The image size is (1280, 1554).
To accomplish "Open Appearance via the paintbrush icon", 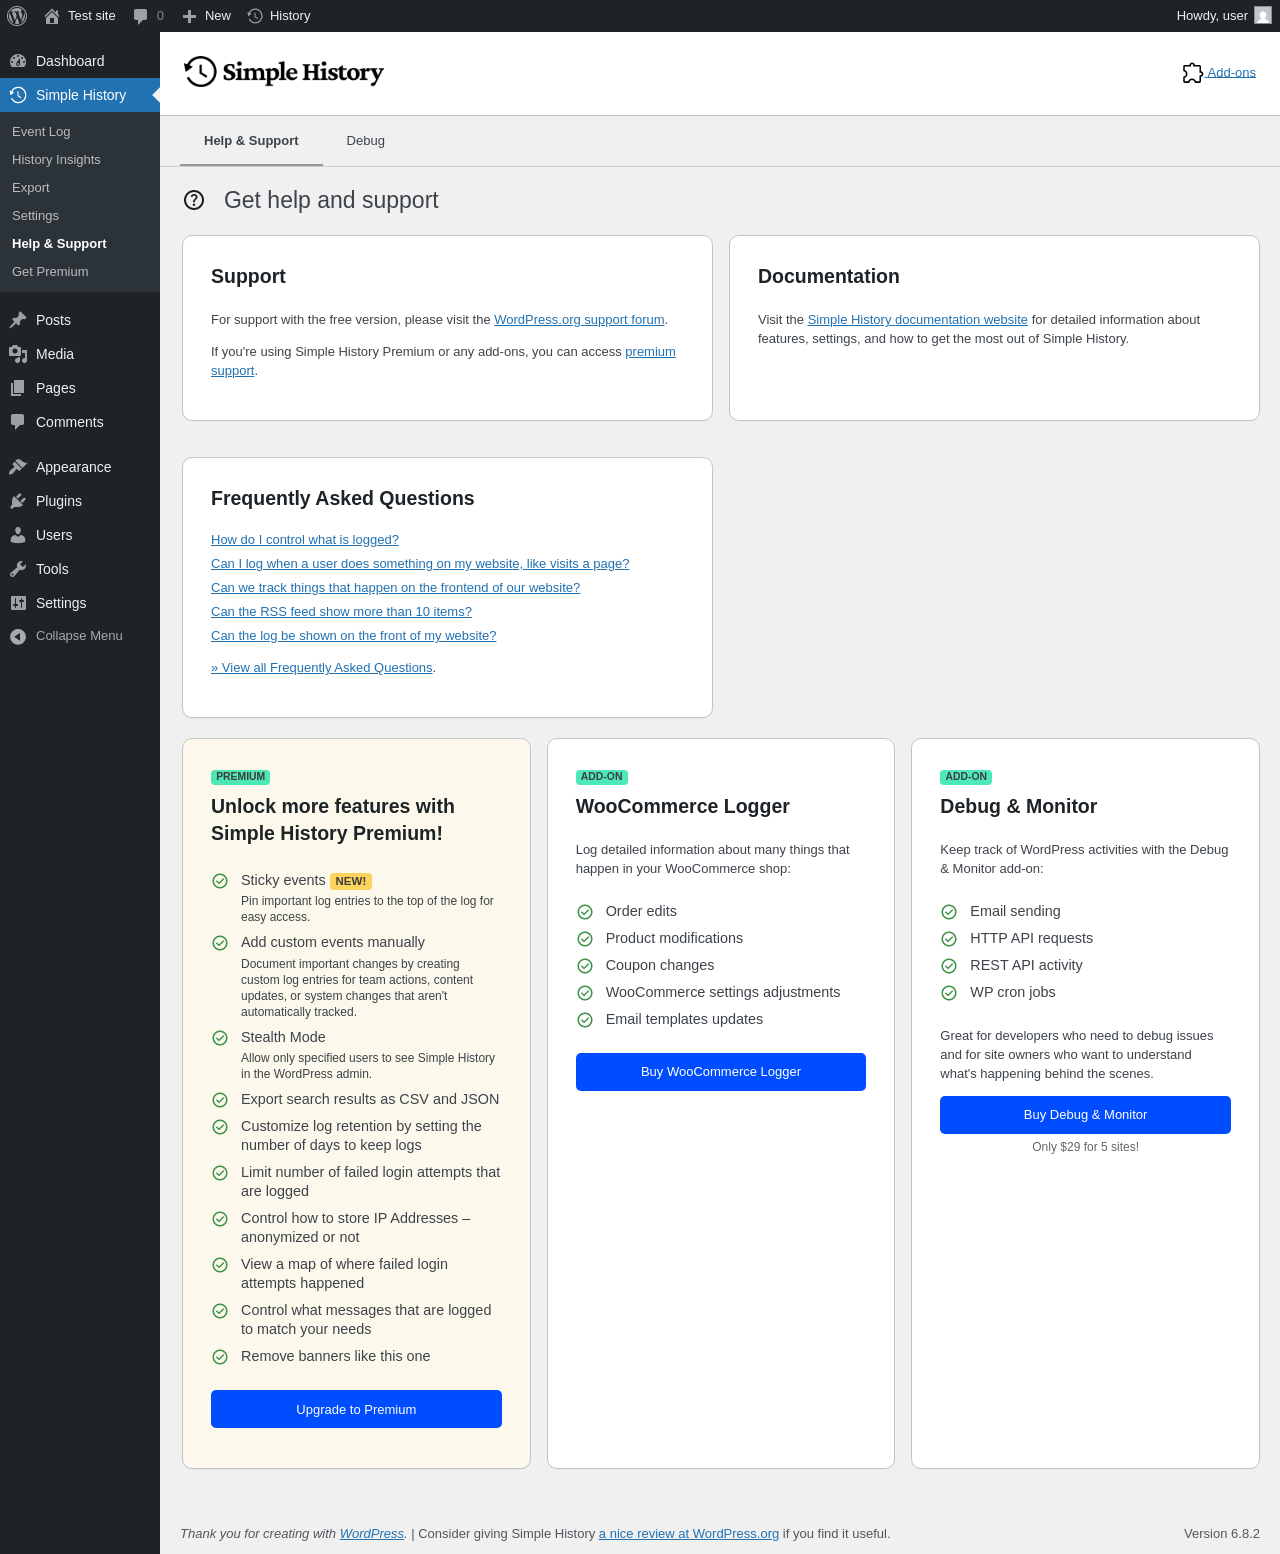I will pos(18,467).
